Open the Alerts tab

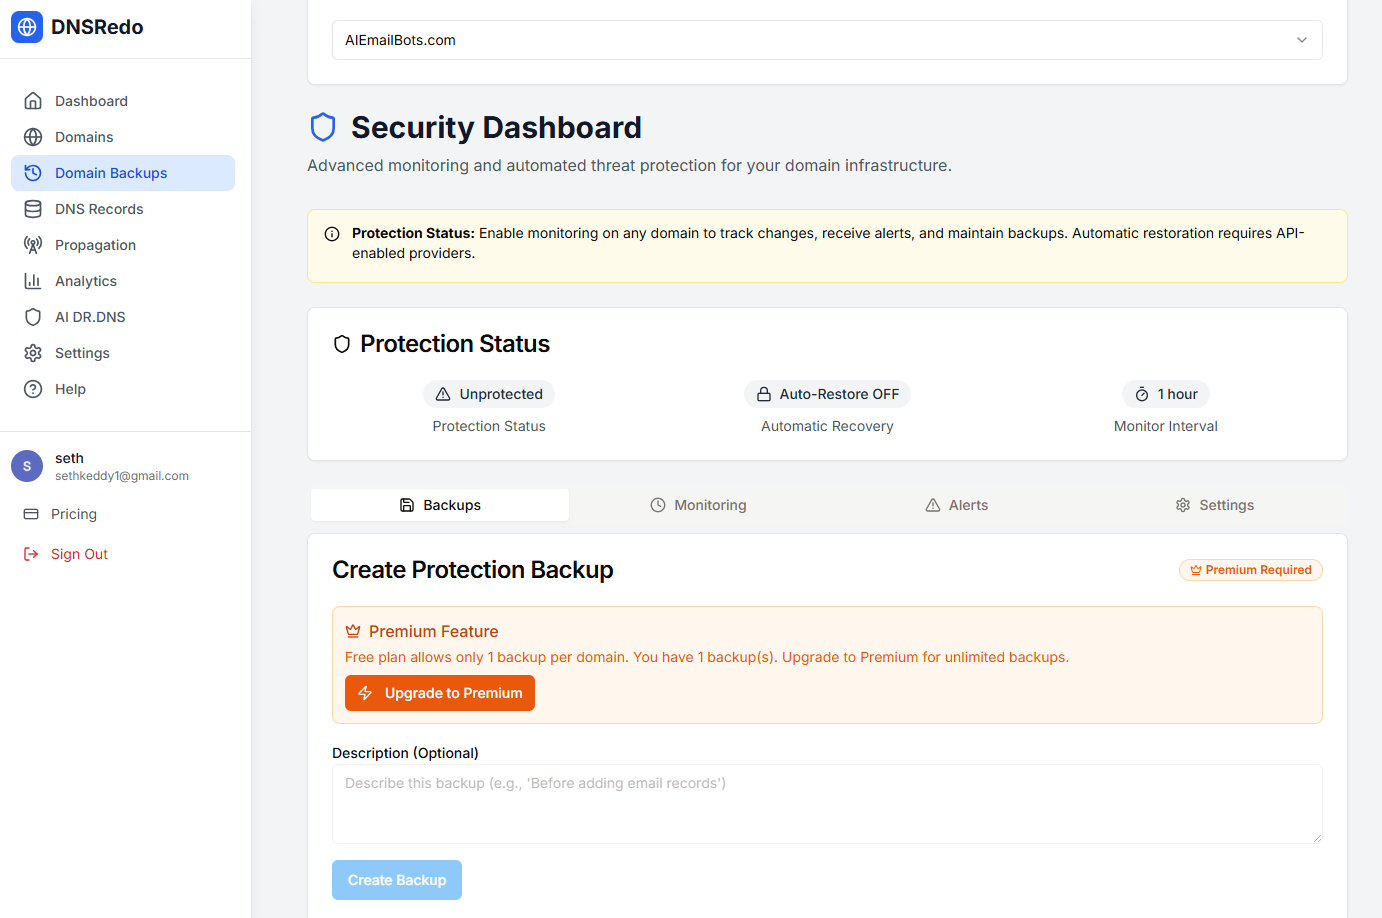point(957,505)
